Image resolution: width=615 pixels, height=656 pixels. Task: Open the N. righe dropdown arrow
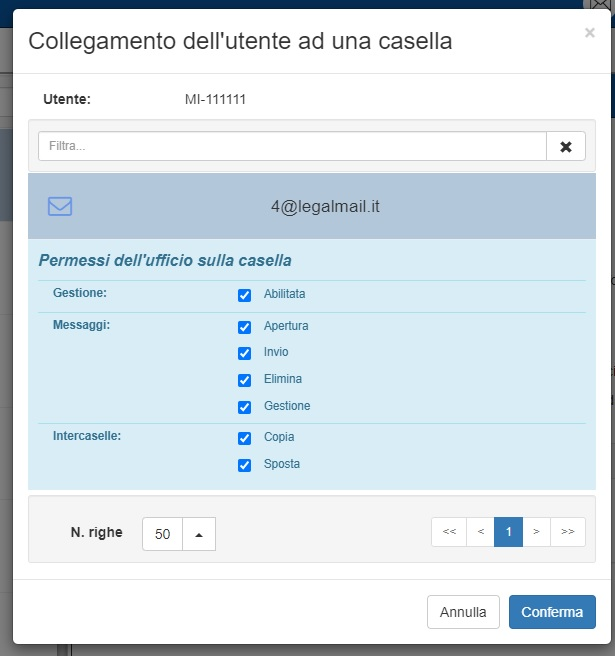(199, 534)
